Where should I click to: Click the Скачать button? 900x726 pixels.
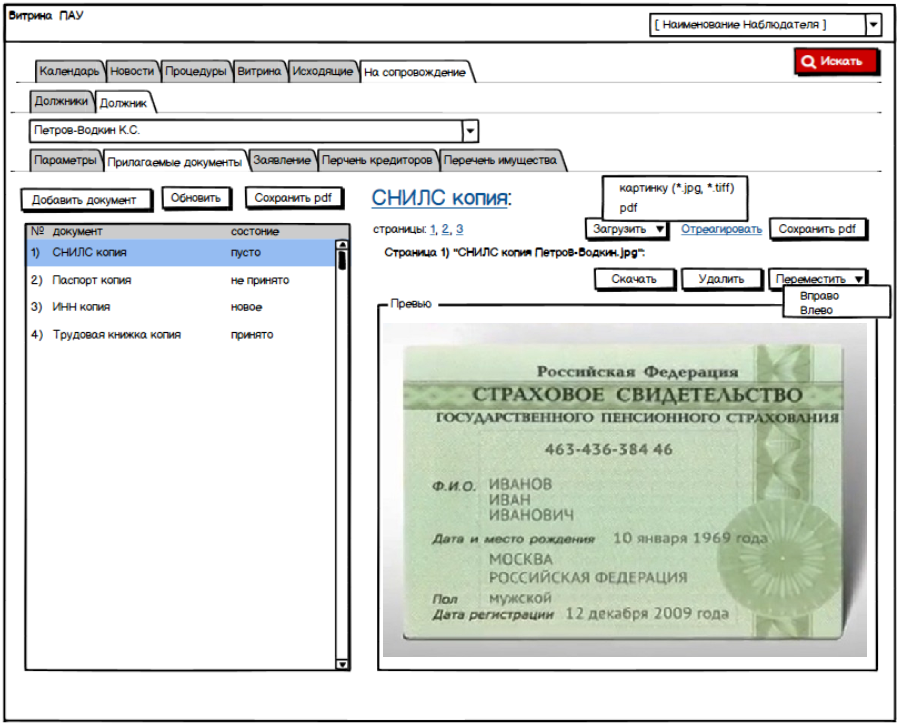click(634, 279)
